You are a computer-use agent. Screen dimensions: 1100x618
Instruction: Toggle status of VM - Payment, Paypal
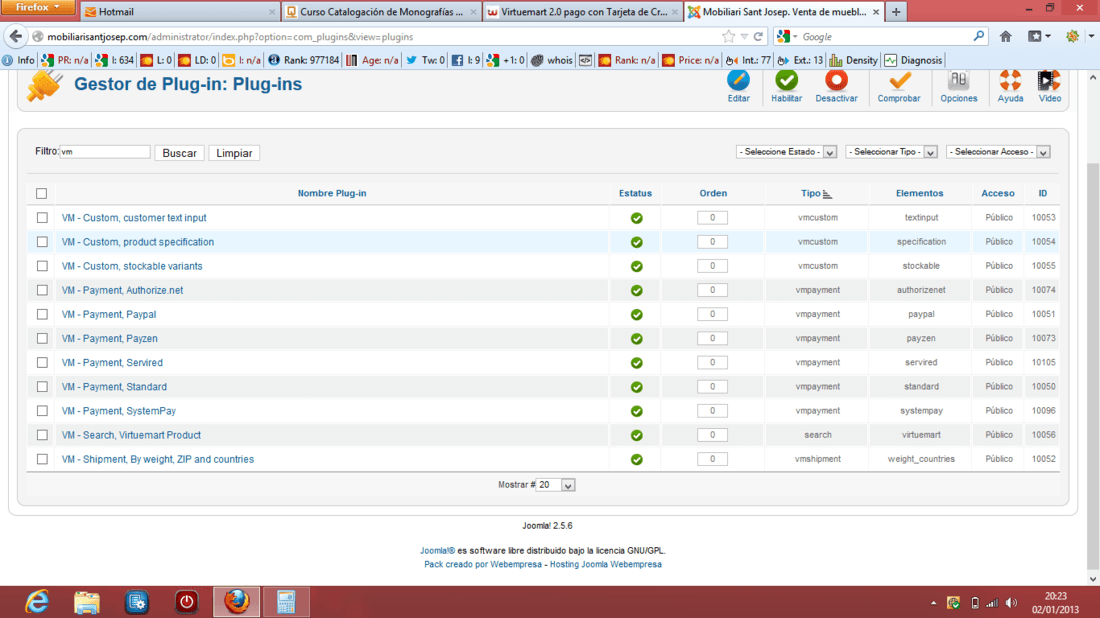pos(636,314)
